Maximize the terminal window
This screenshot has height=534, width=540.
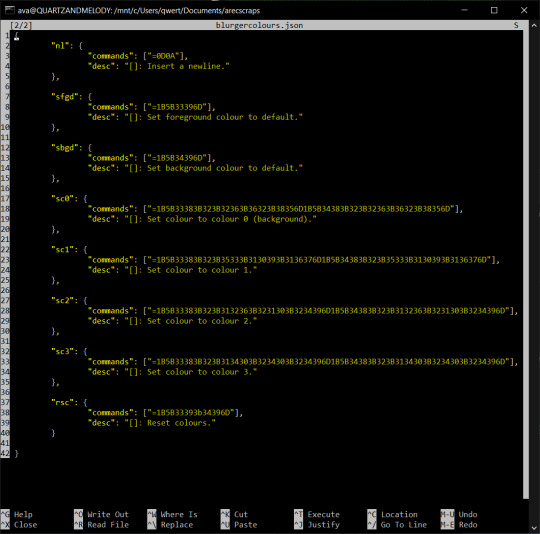[x=494, y=10]
